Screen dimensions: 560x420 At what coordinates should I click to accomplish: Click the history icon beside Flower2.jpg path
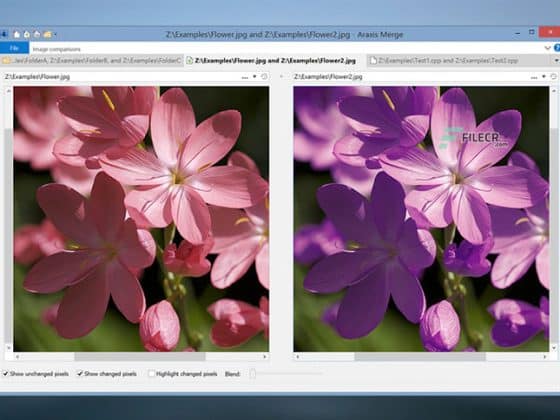553,77
